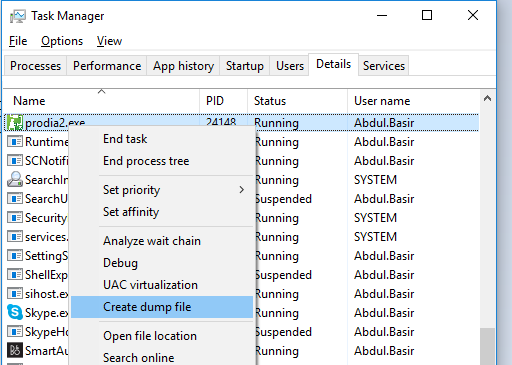Click the SmartAudio process icon
This screenshot has height=365, width=512.
tap(15, 351)
